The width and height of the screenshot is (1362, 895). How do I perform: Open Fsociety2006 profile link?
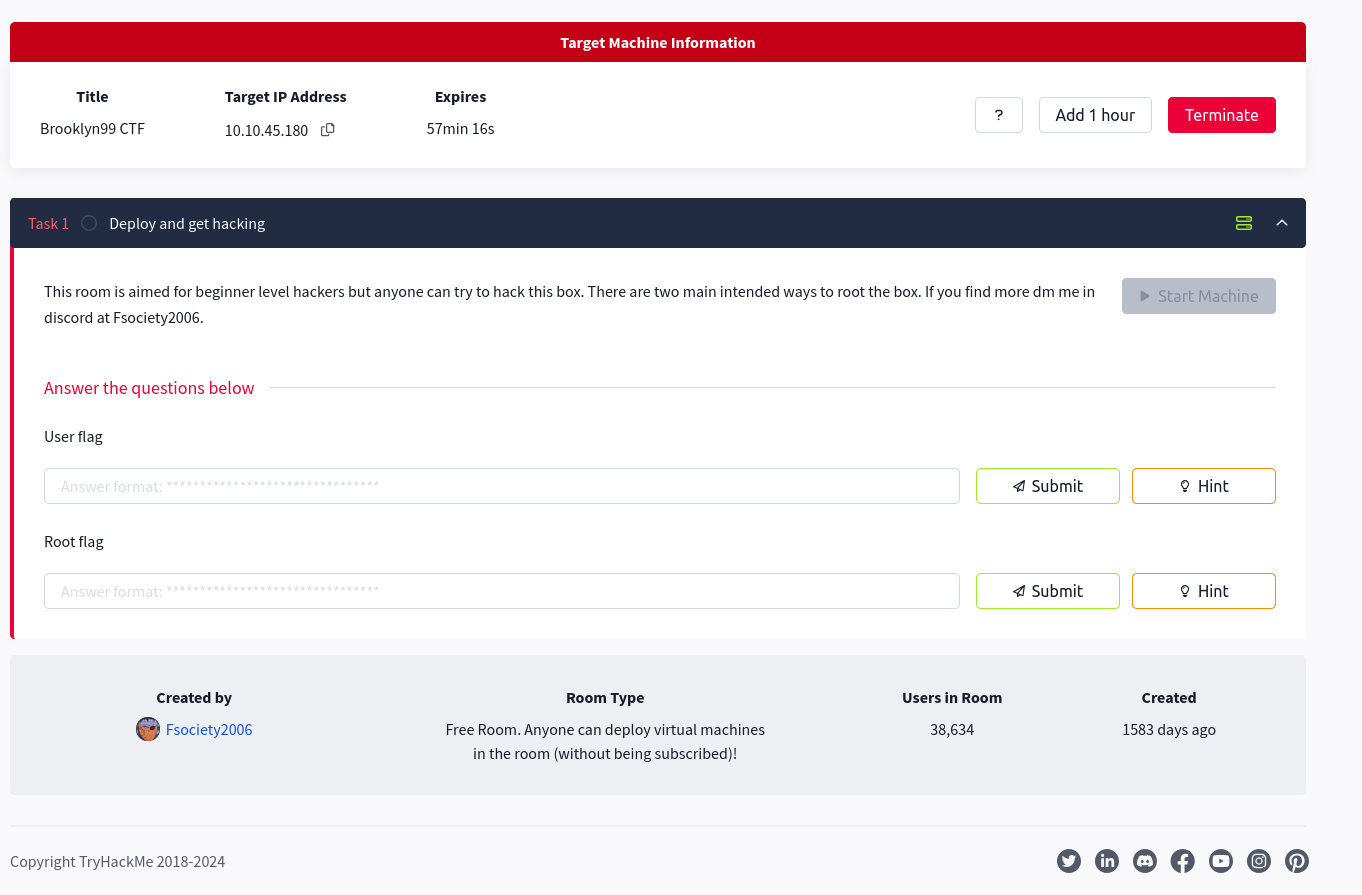[209, 729]
